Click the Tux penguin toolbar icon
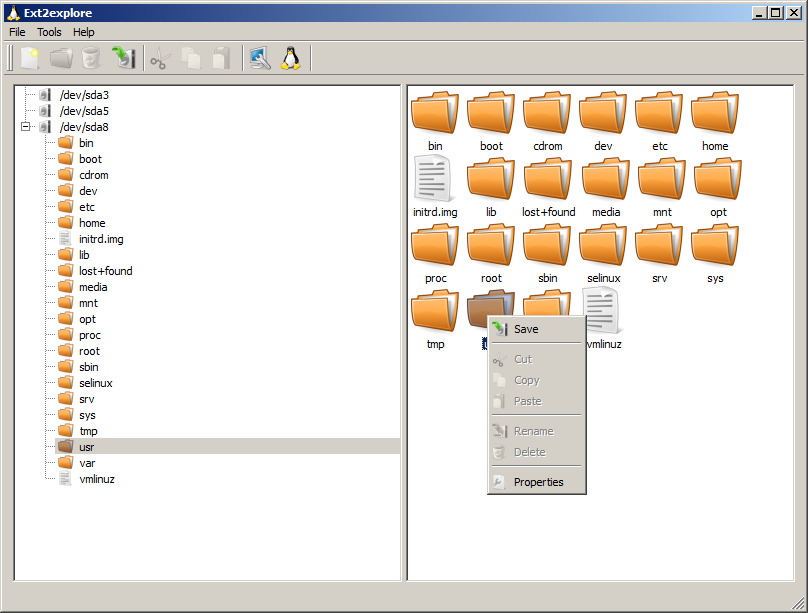The height and width of the screenshot is (613, 808). 291,58
